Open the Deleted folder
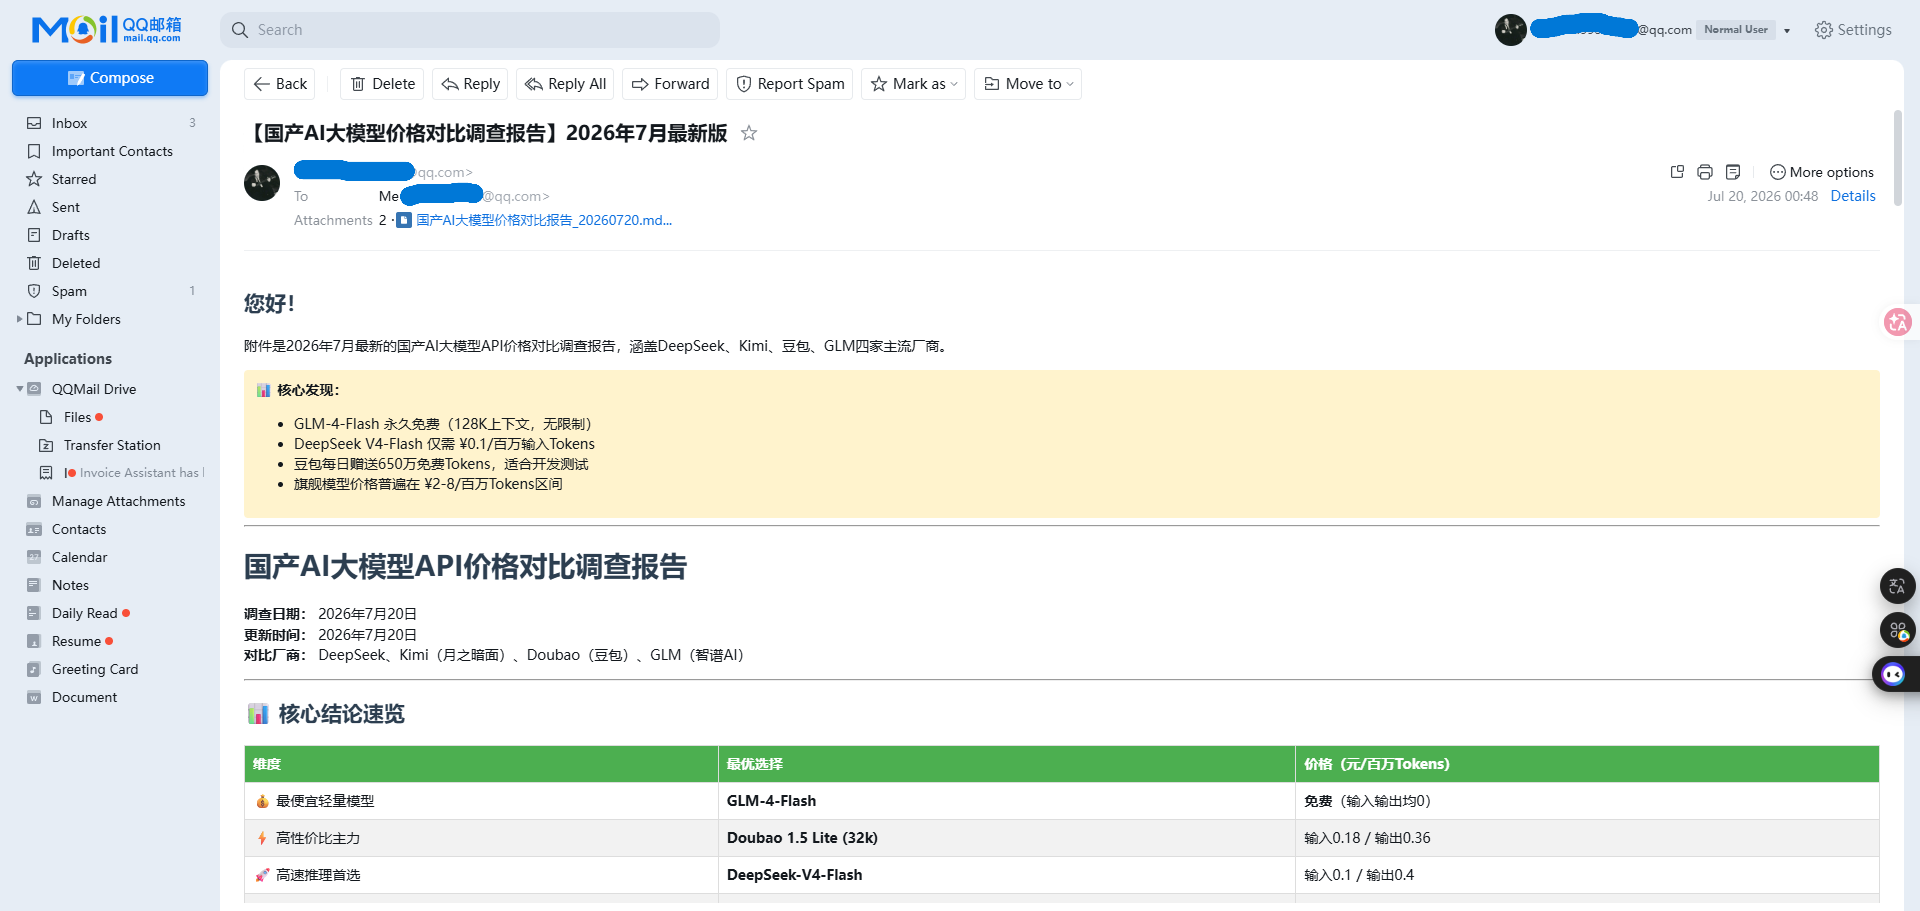This screenshot has width=1920, height=911. [x=110, y=263]
